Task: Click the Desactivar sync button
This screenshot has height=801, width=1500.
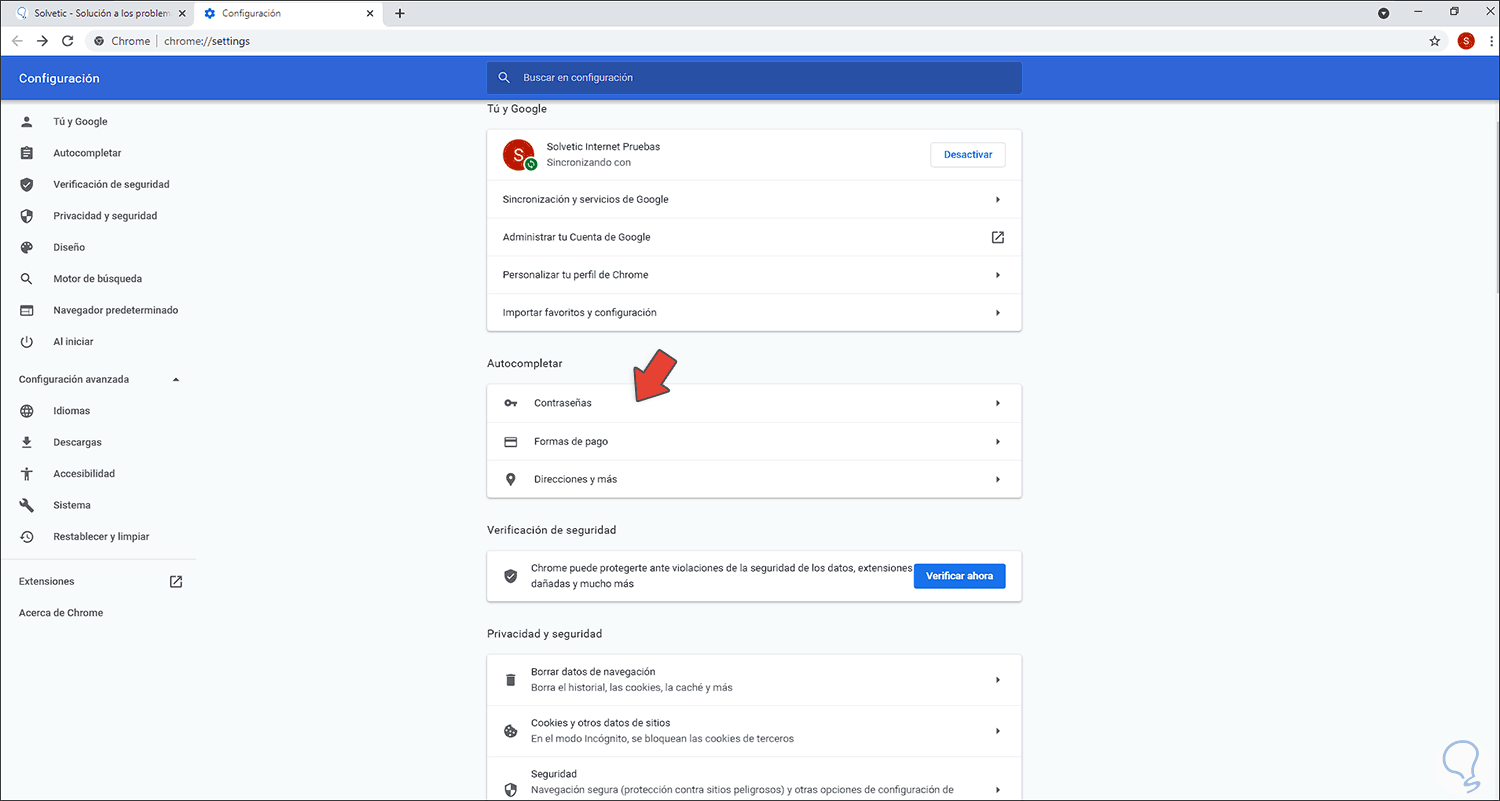Action: tap(968, 155)
